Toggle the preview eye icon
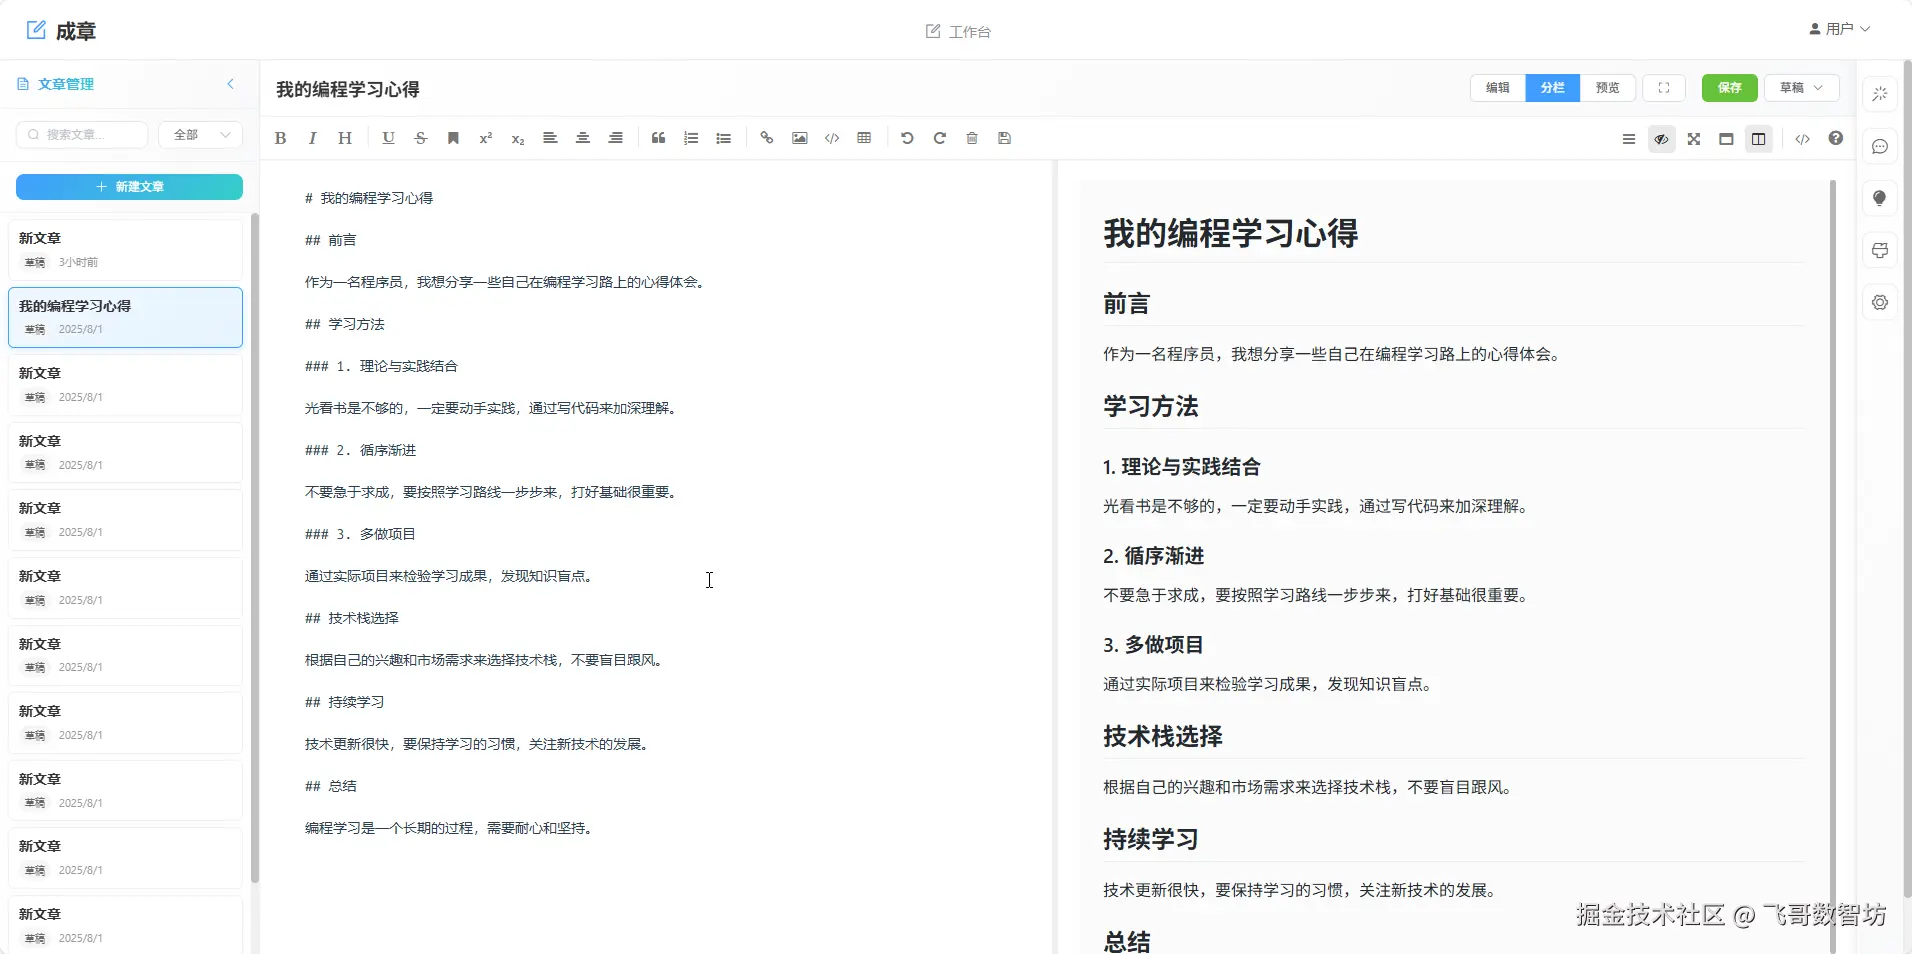This screenshot has height=954, width=1912. pyautogui.click(x=1662, y=139)
